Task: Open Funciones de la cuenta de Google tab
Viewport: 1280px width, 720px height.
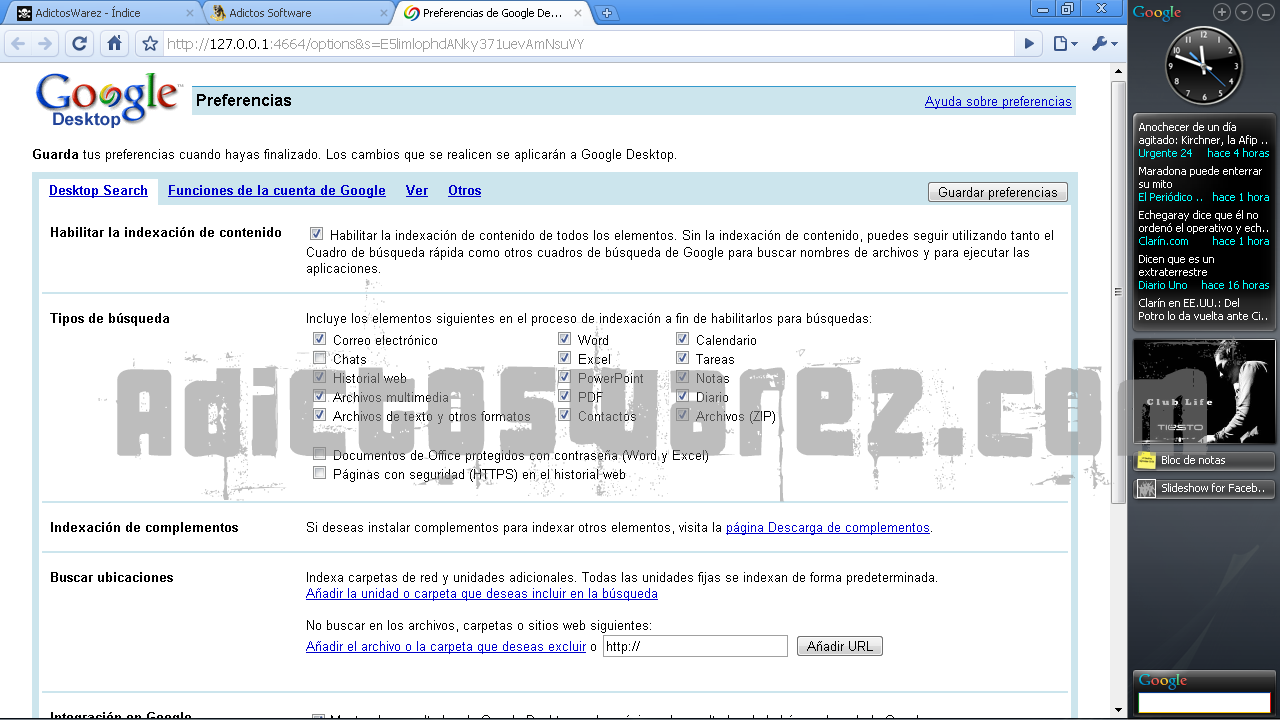Action: (x=277, y=191)
